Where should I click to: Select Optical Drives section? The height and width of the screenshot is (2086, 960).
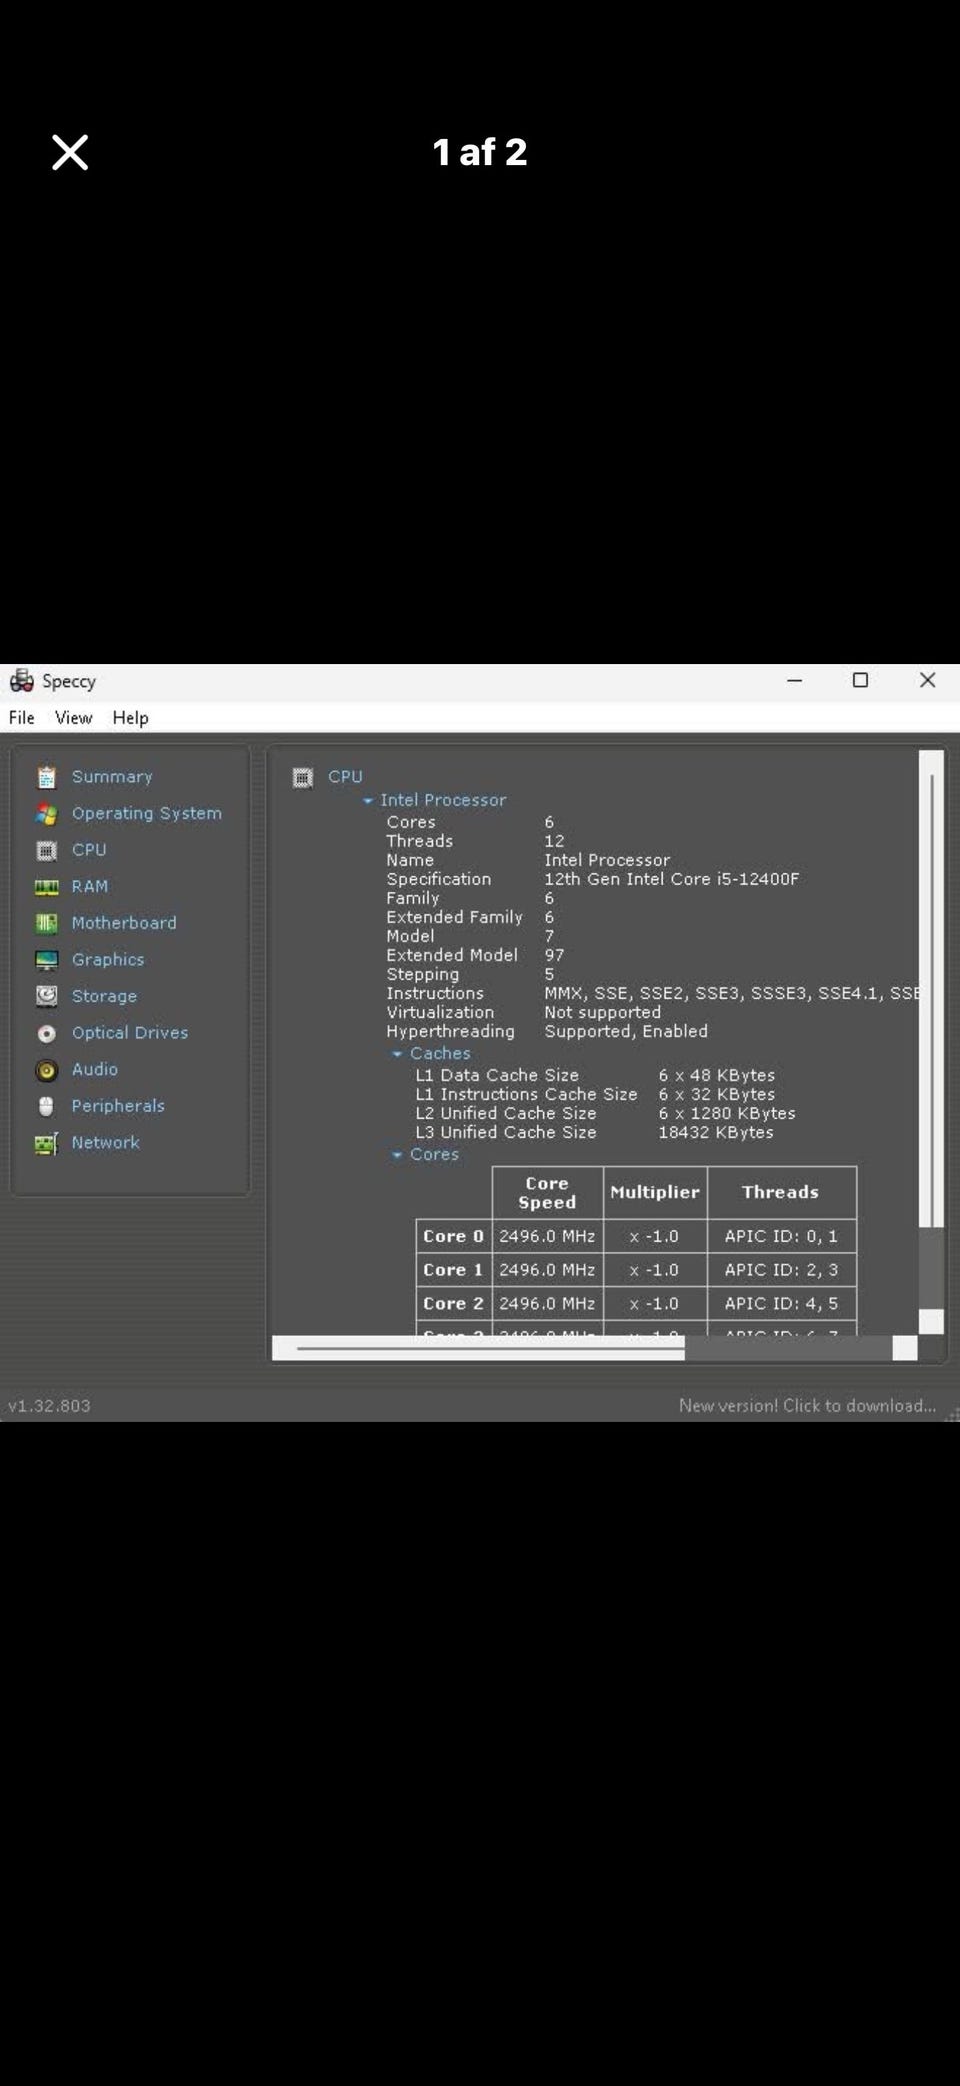coord(130,1033)
